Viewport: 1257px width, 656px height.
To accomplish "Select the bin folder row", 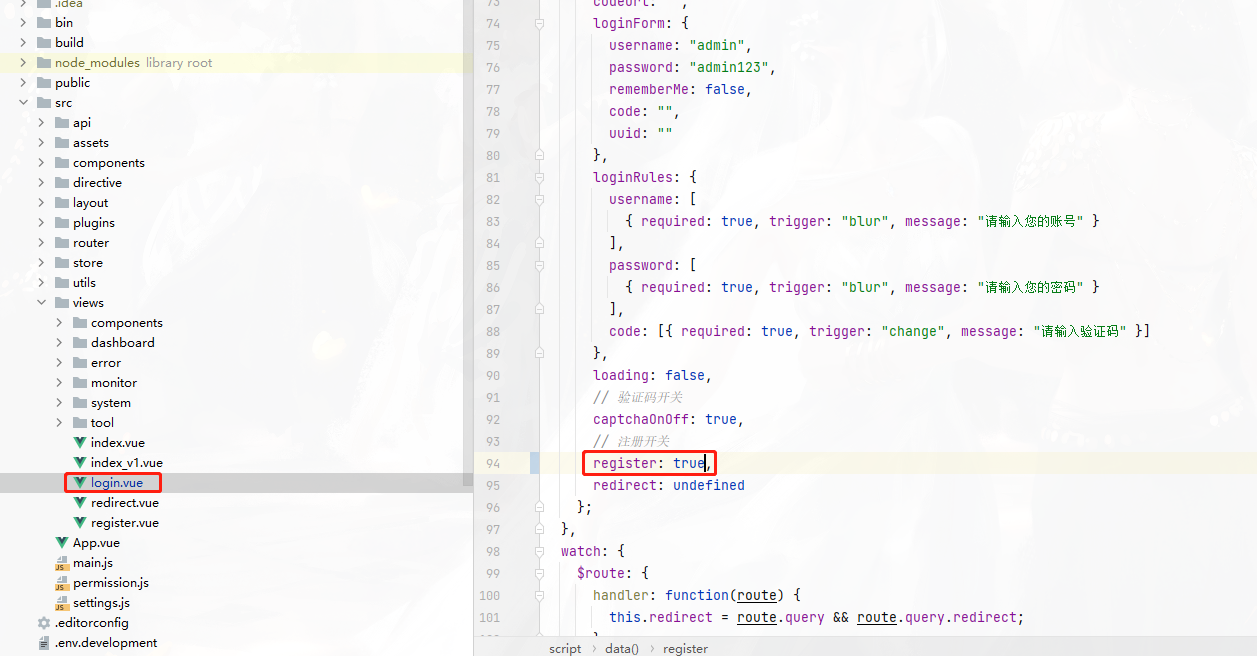I will pos(237,23).
